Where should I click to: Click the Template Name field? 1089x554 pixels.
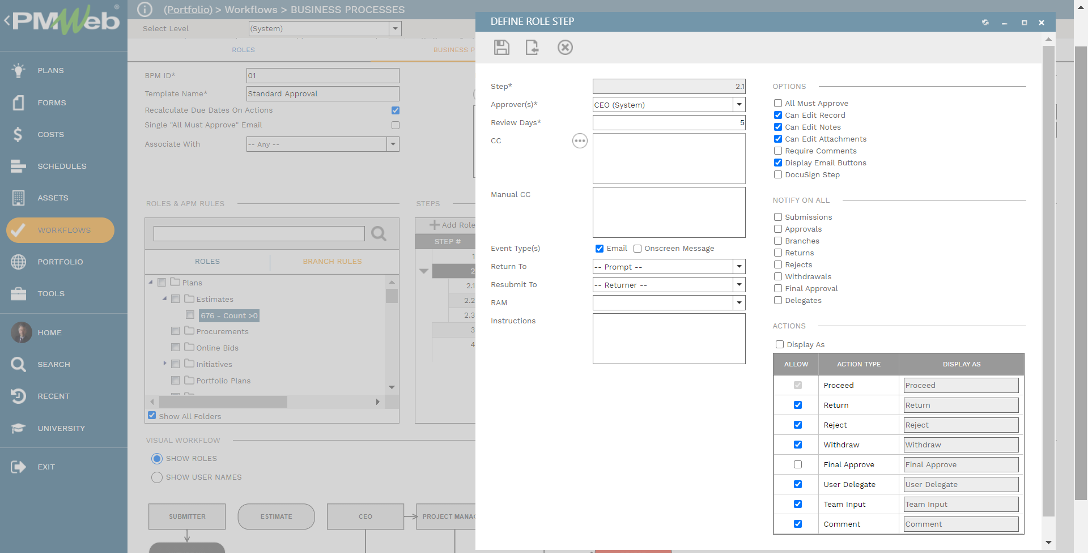(x=323, y=94)
